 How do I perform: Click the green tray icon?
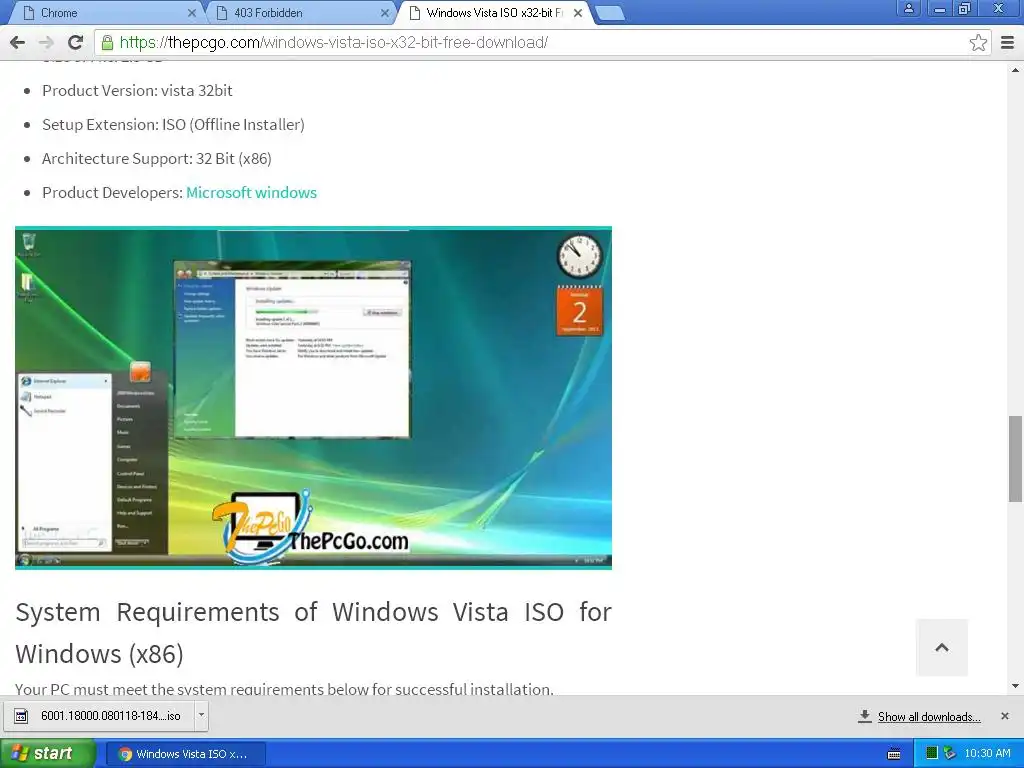(x=932, y=754)
